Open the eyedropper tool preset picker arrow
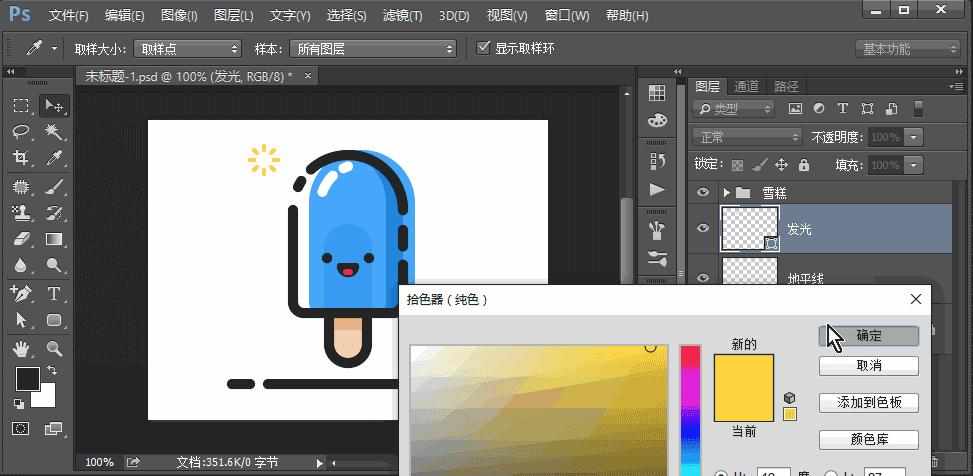 click(55, 48)
